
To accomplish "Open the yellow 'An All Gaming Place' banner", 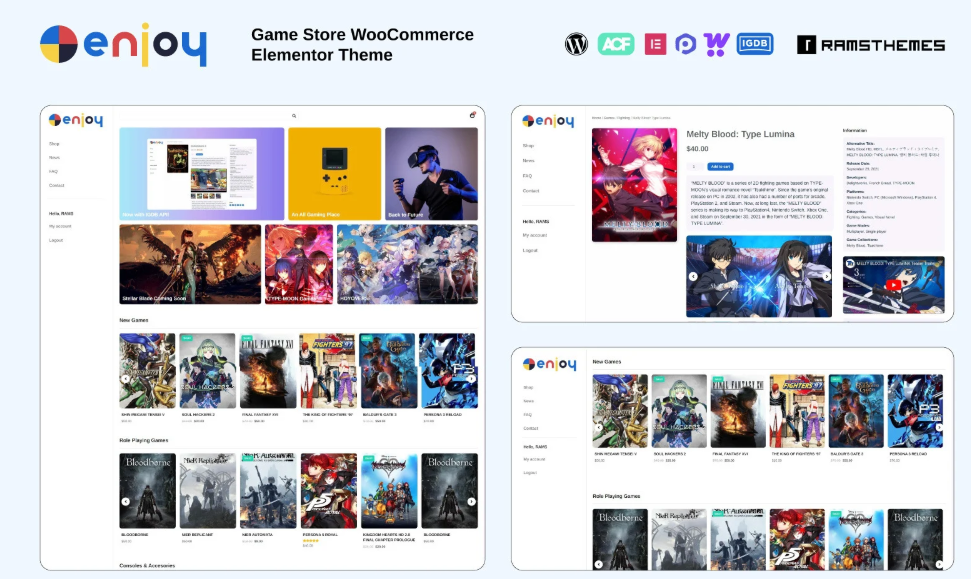I will point(334,173).
